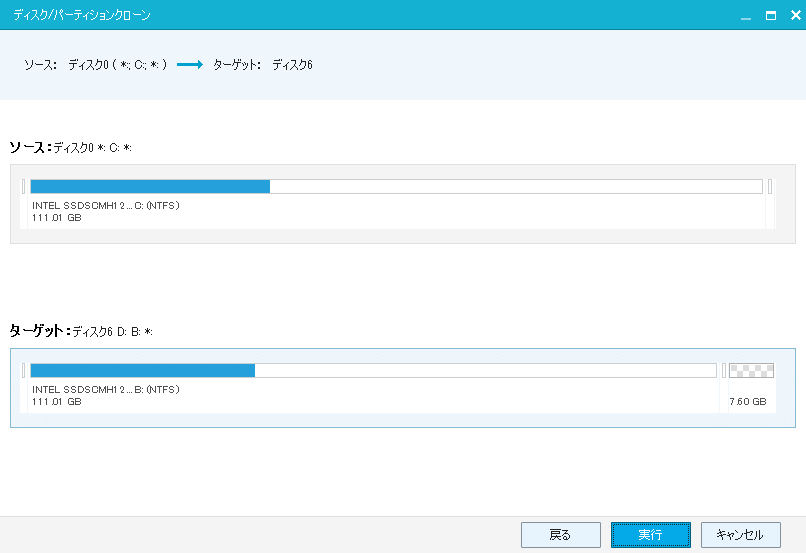The image size is (806, 553).
Task: Close the ディスク/パーティションクローン window
Action: [796, 15]
